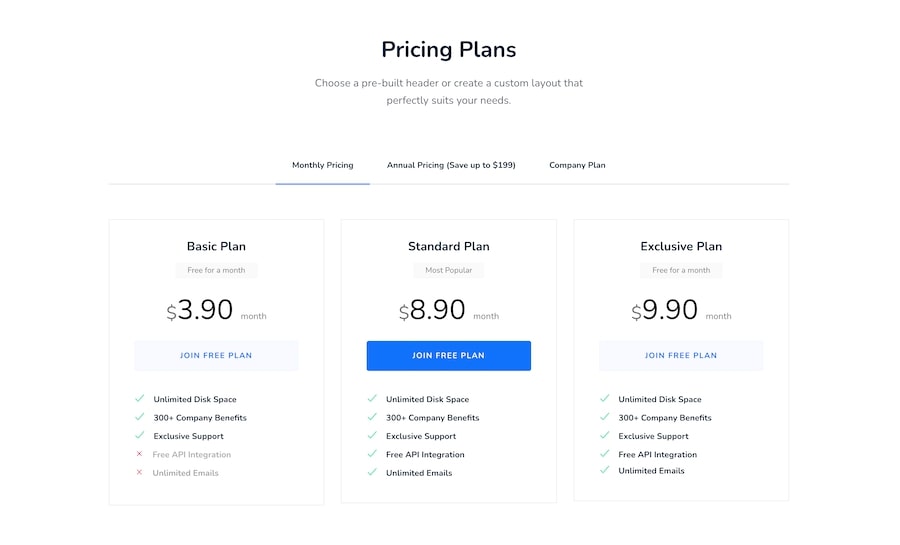Click the Basic Plan Unlimited Disk Space checkmark
The image size is (900, 545).
click(x=140, y=398)
